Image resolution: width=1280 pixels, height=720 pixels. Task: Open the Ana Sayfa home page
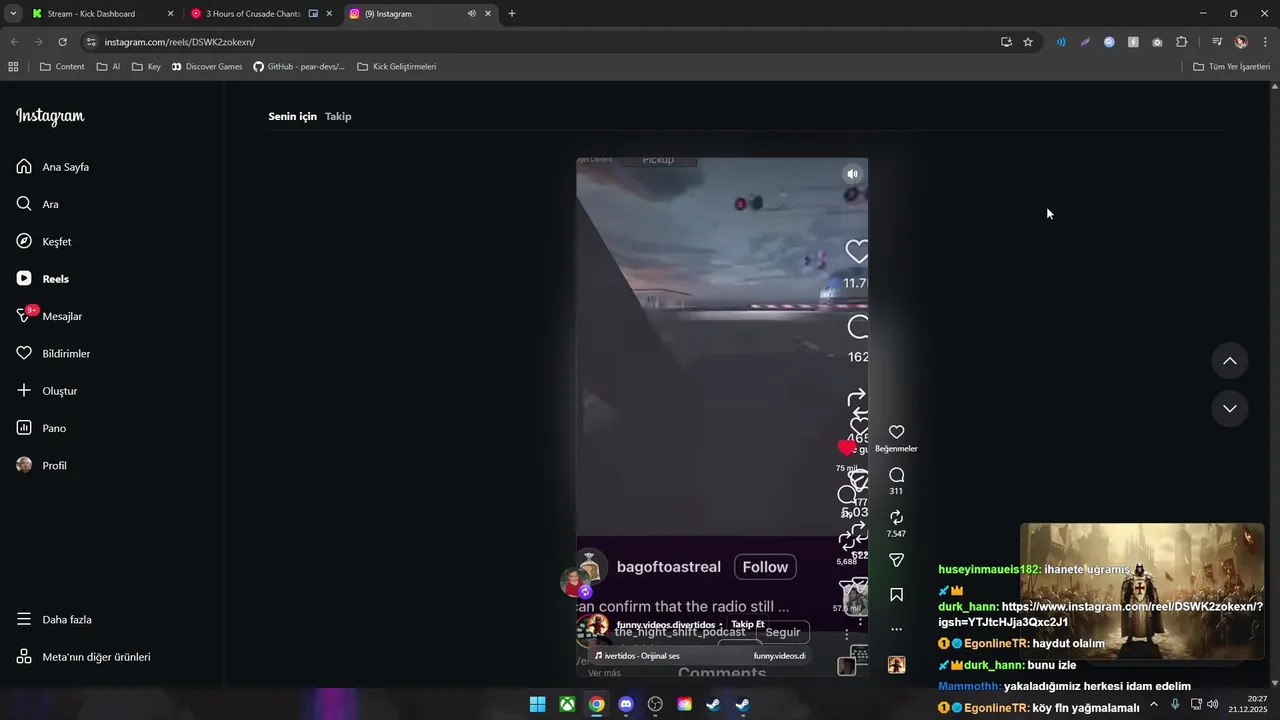point(53,167)
